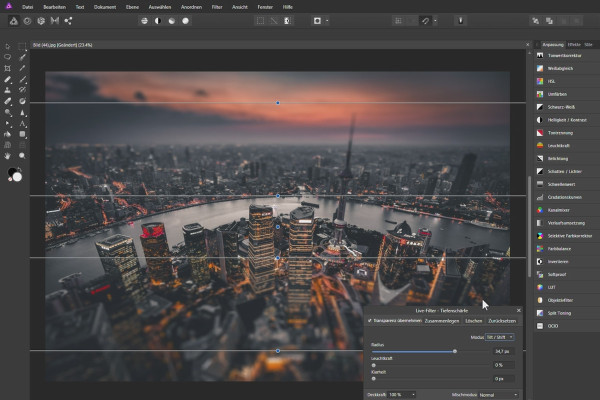Select the rectangular Marquee selection tool

click(22, 46)
